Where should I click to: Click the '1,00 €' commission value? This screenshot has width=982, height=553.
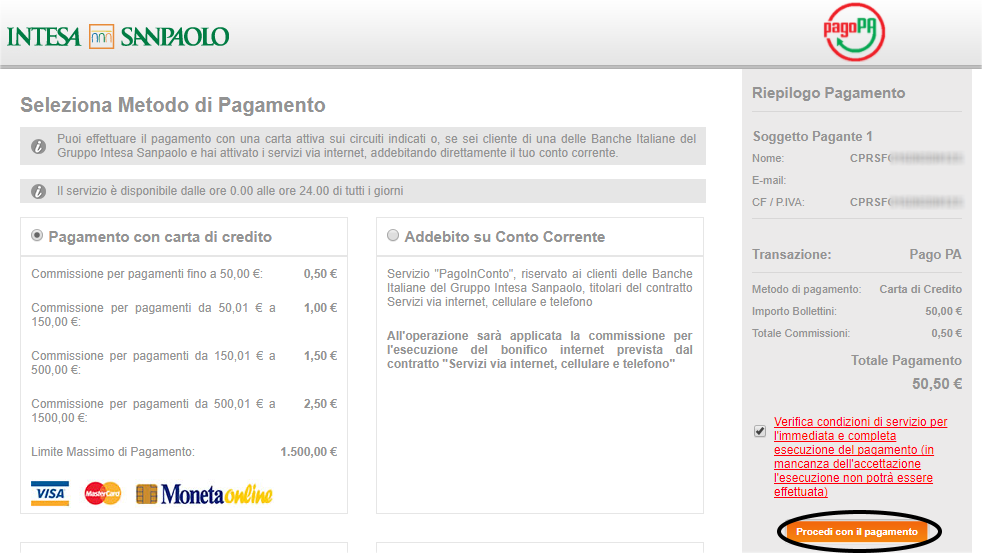[x=321, y=308]
